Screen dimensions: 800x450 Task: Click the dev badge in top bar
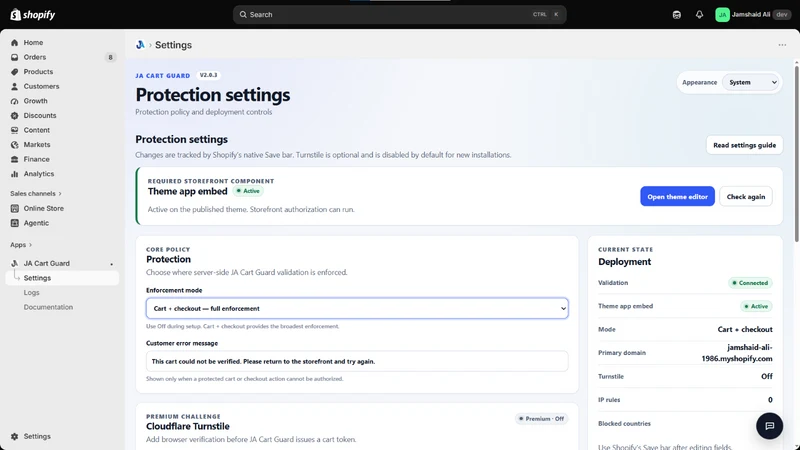pos(782,15)
